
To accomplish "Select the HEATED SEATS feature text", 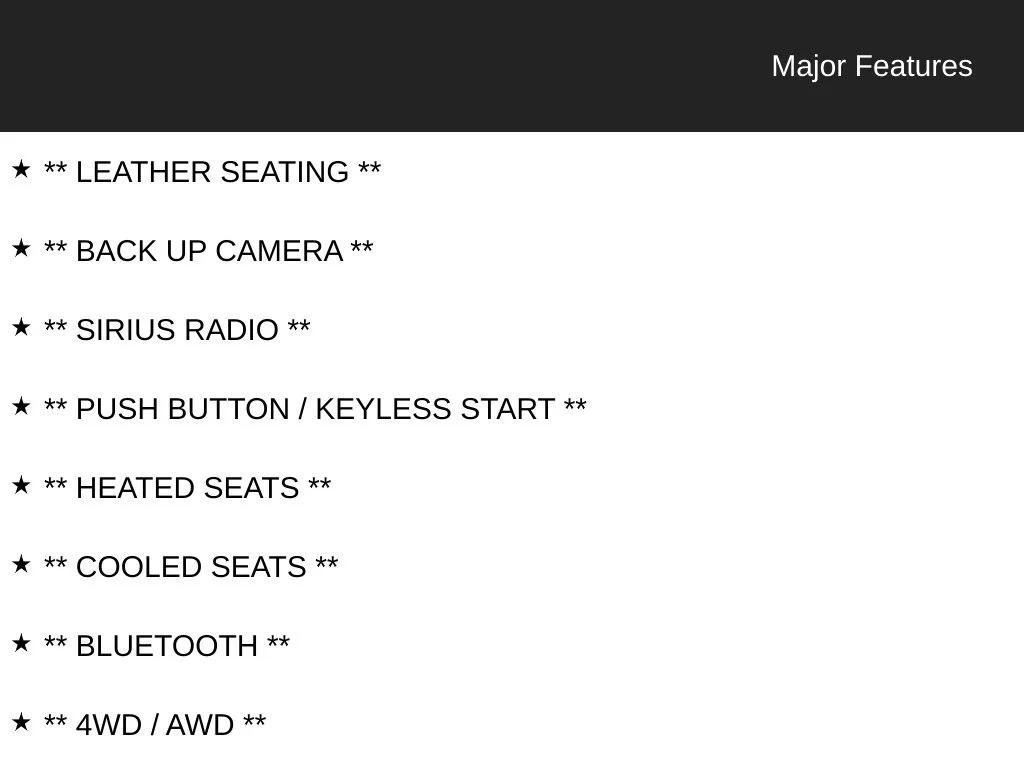I will (x=187, y=488).
